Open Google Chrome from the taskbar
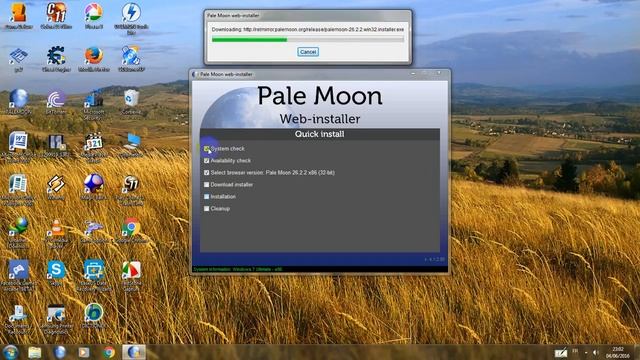This screenshot has height=360, width=640. (x=109, y=352)
